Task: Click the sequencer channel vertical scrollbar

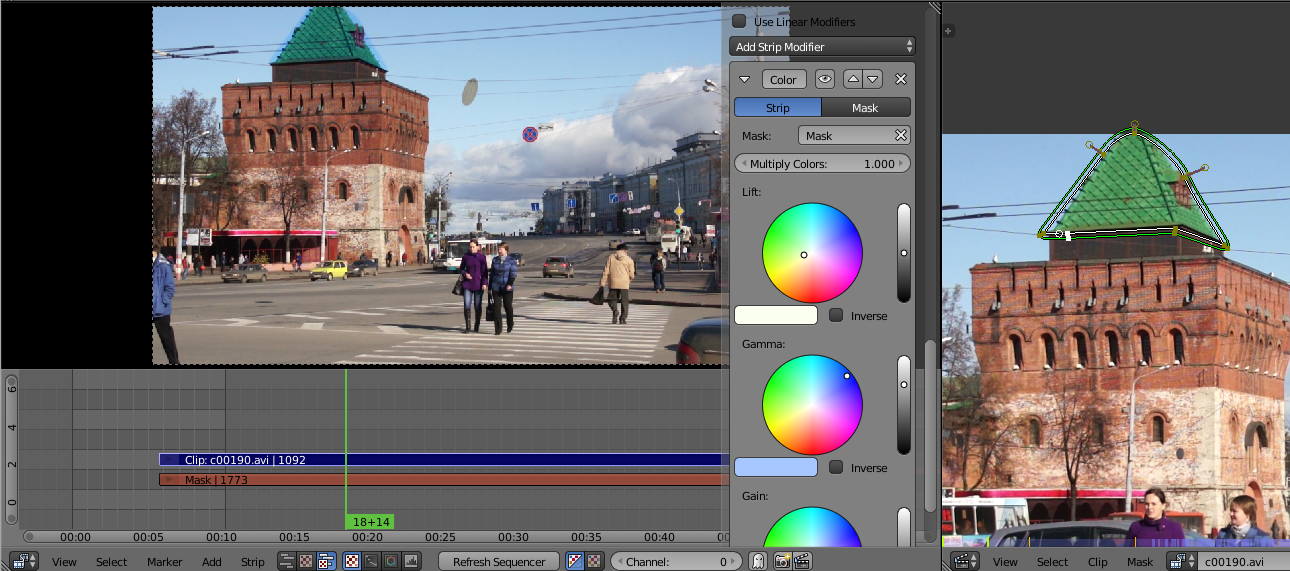Action: pos(11,449)
